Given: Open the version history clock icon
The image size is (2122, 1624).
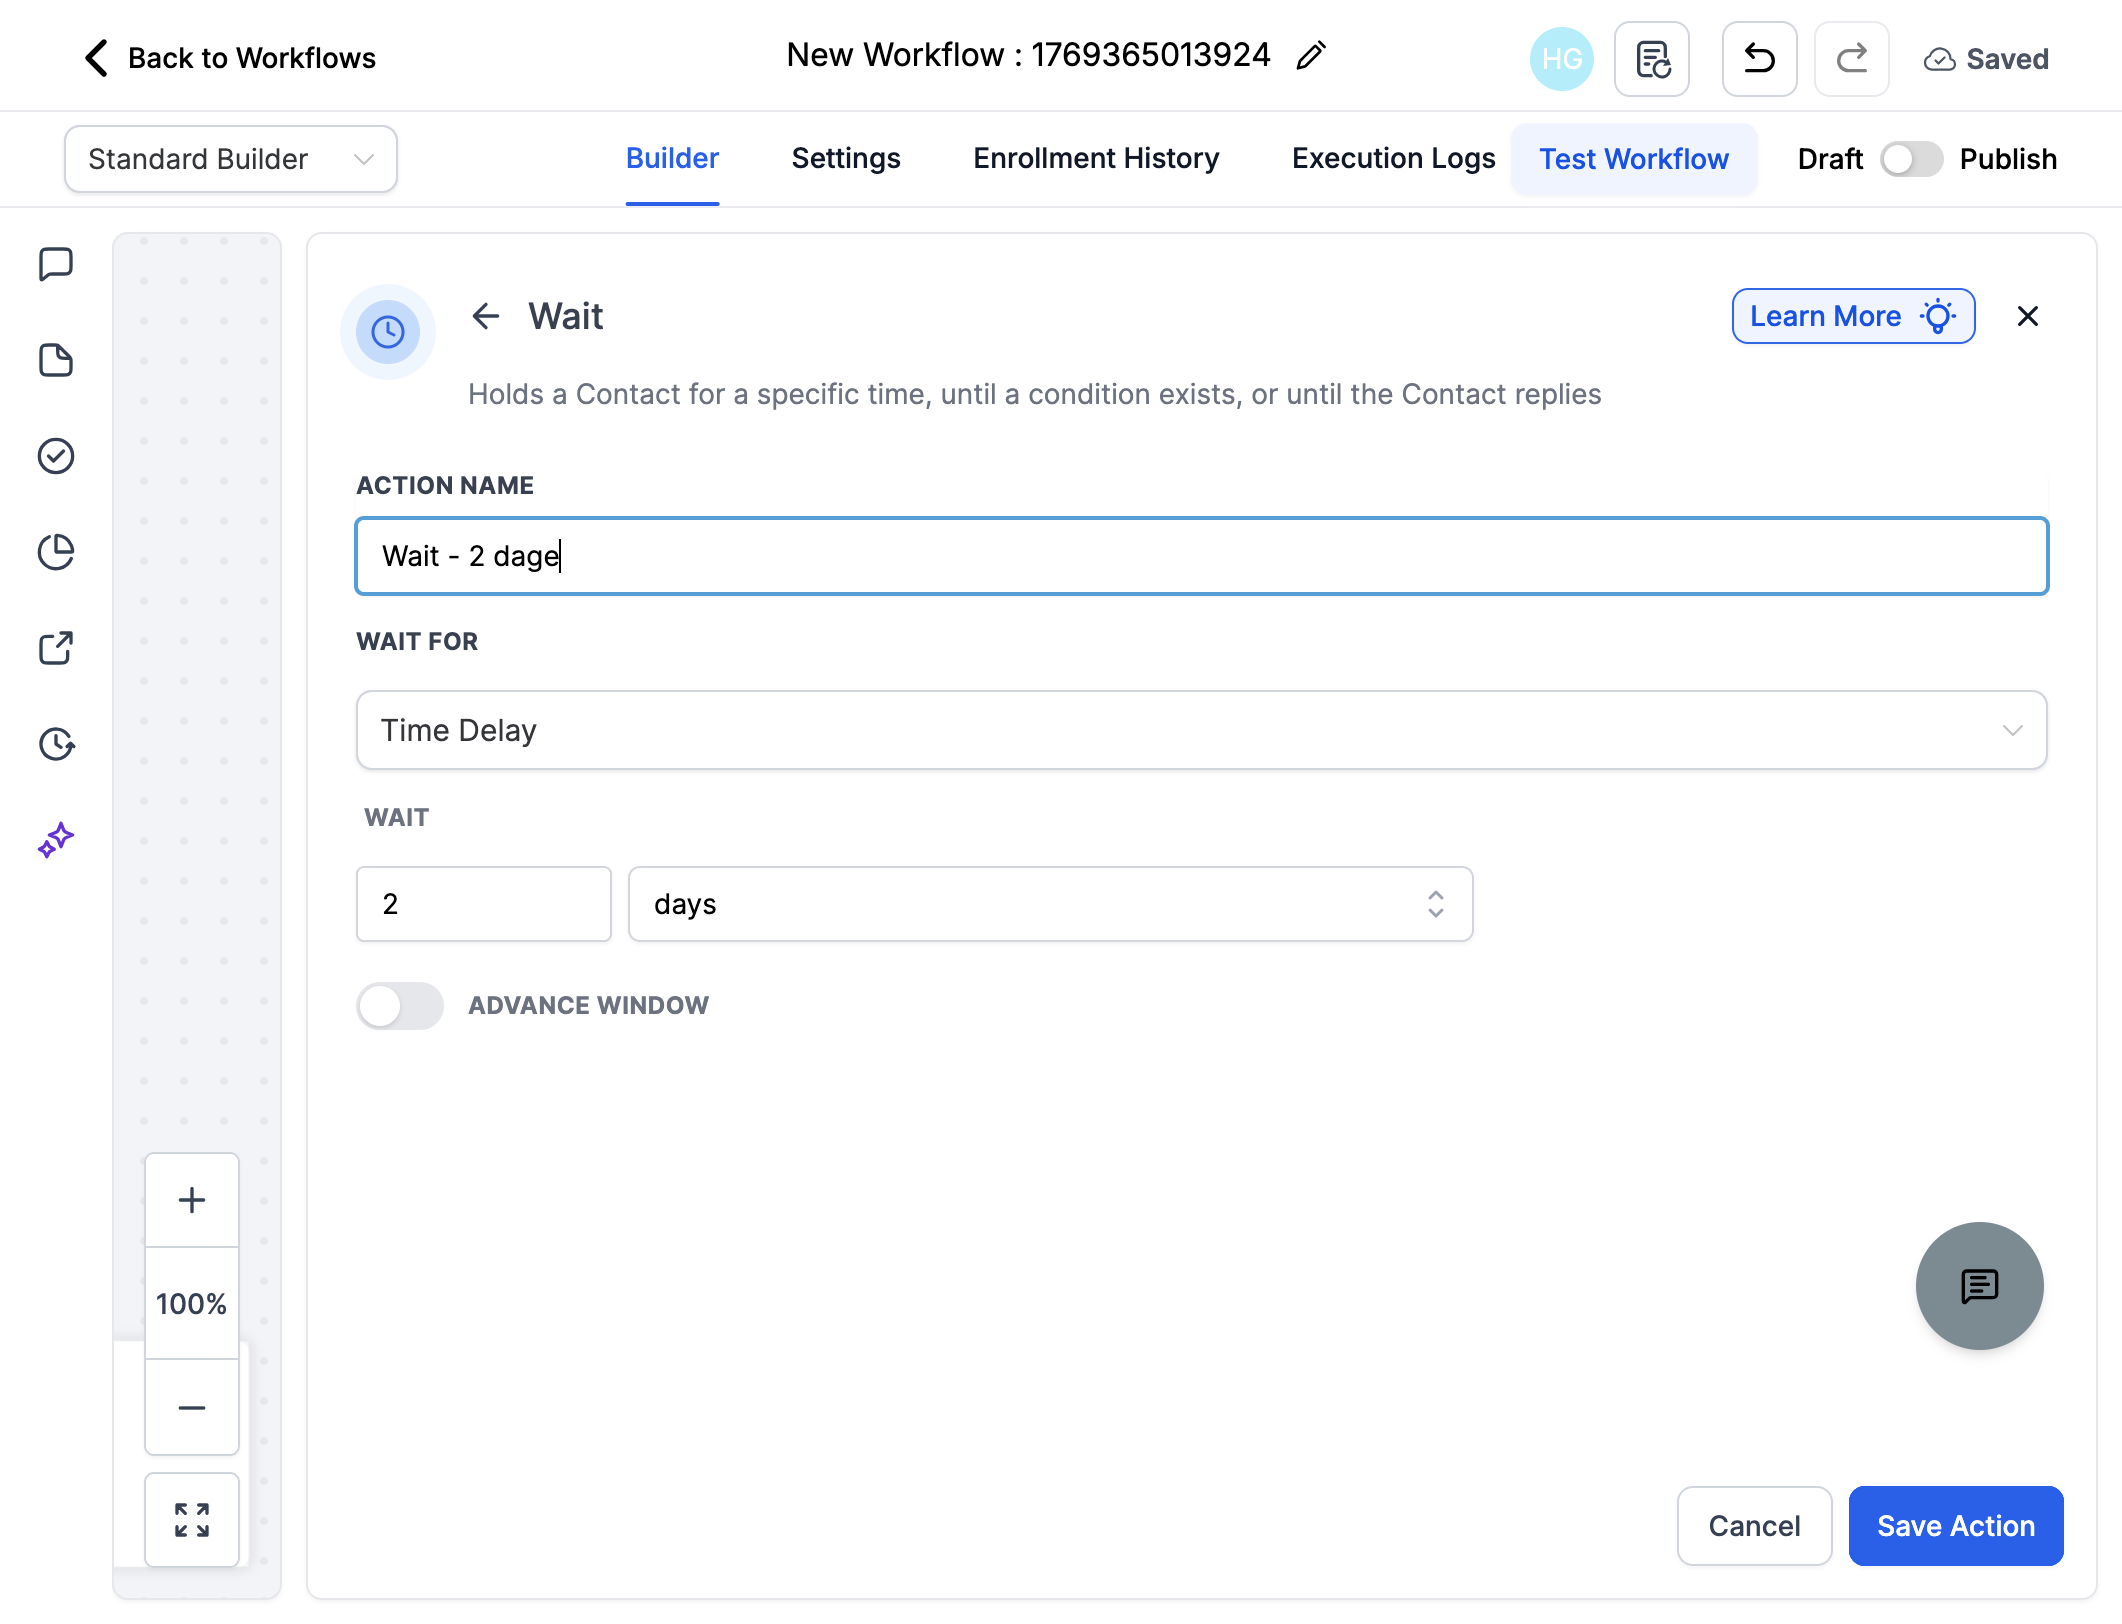Looking at the screenshot, I should pyautogui.click(x=56, y=744).
